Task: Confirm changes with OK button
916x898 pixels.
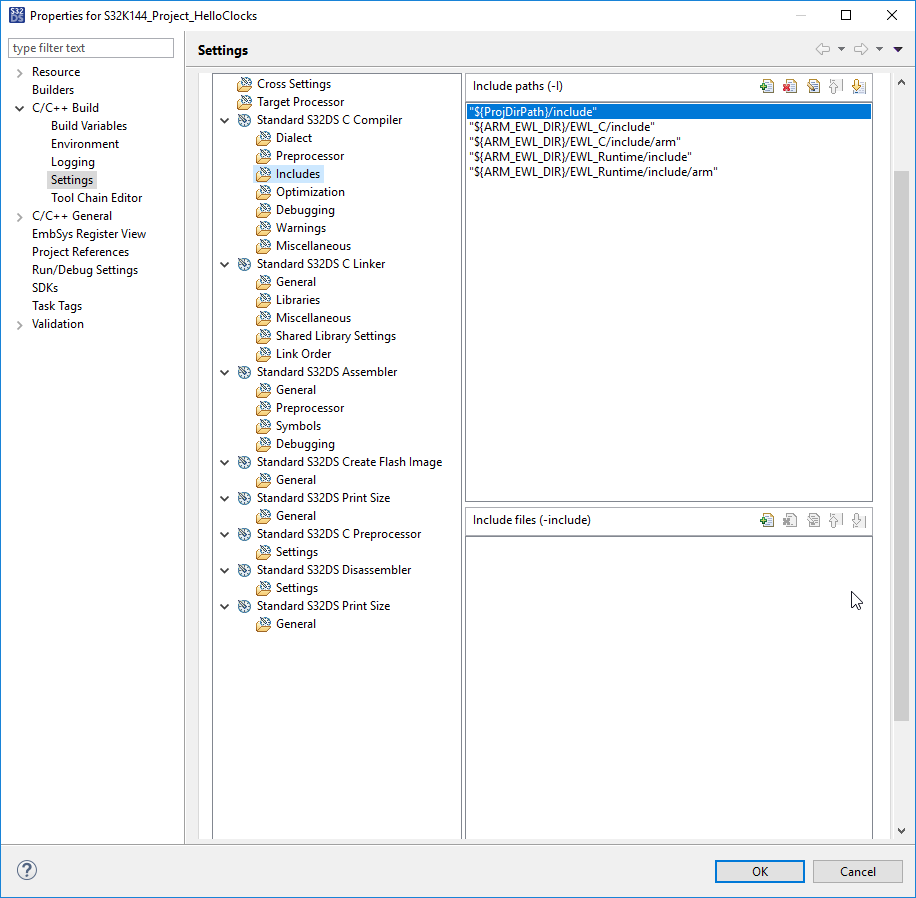Action: tap(759, 871)
